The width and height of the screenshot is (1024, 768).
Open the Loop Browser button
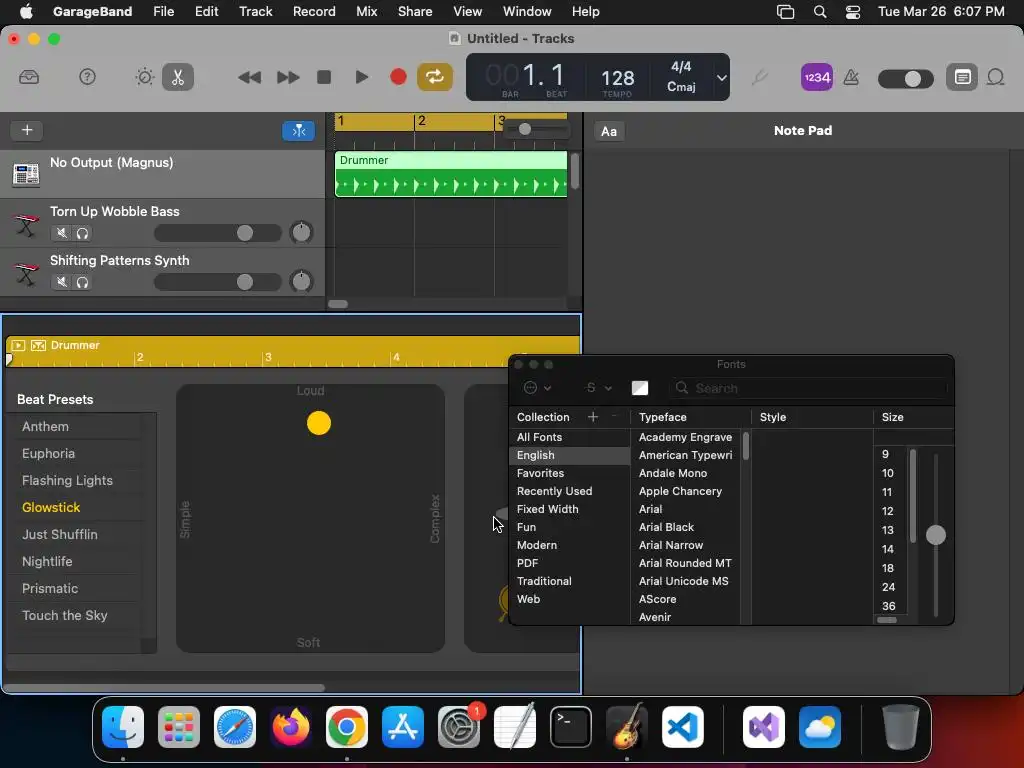[996, 77]
